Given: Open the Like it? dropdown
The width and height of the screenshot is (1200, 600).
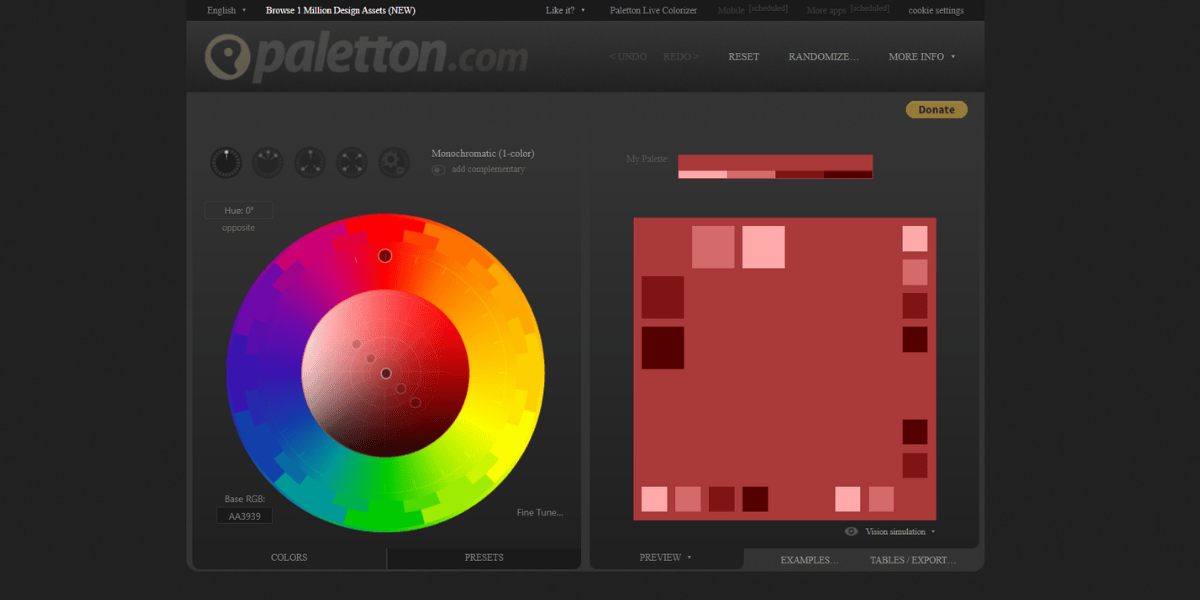Looking at the screenshot, I should click(566, 10).
